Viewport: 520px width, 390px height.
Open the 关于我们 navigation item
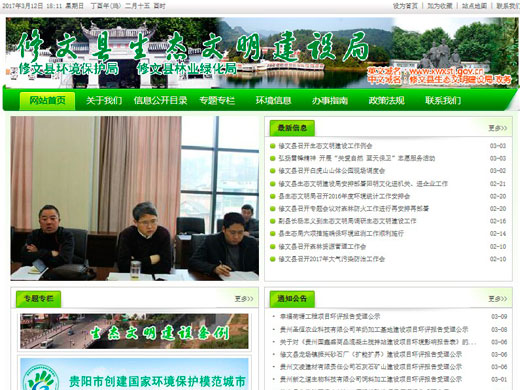pyautogui.click(x=104, y=100)
